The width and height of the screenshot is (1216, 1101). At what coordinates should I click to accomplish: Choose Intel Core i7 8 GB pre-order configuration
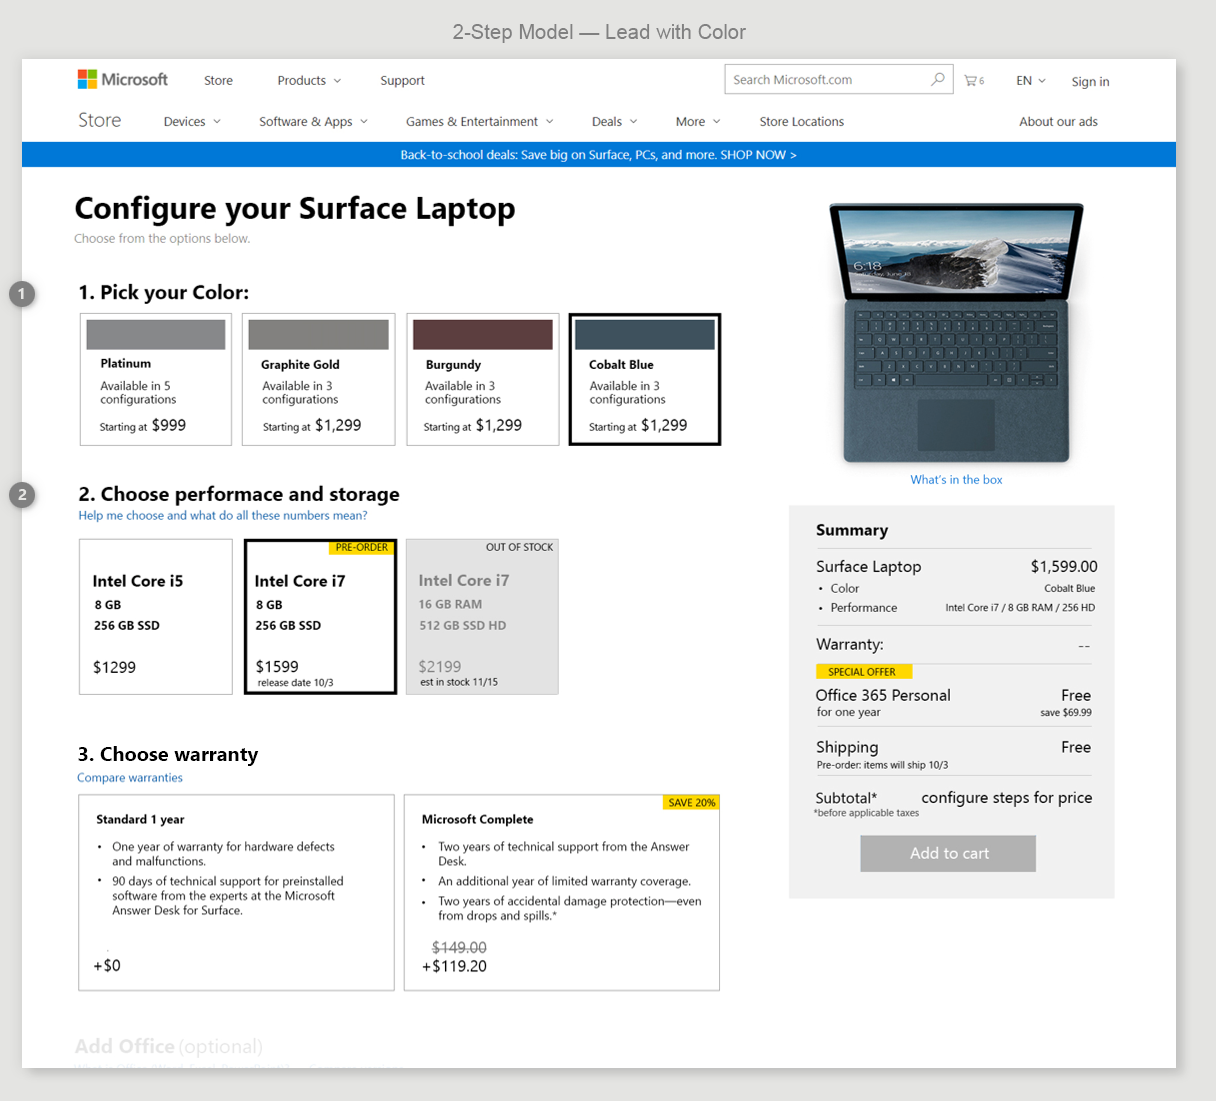pos(320,617)
